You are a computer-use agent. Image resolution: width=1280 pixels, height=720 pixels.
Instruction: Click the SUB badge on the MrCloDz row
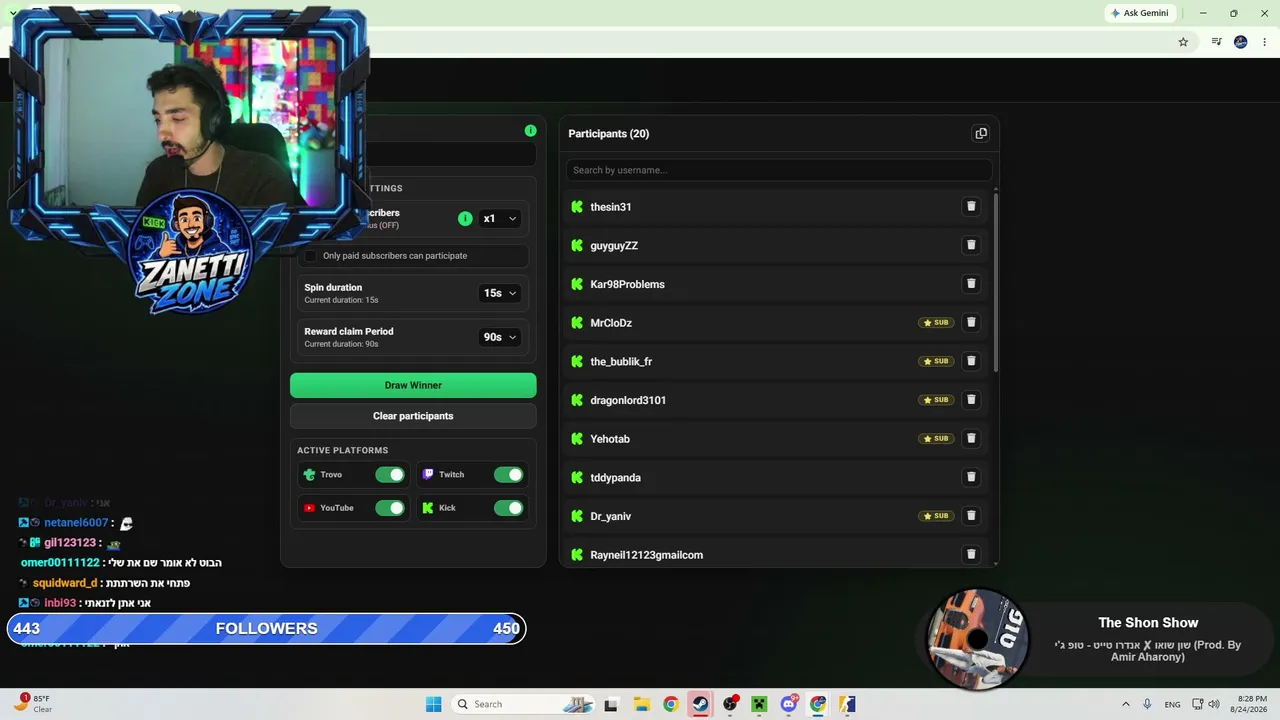tap(936, 323)
